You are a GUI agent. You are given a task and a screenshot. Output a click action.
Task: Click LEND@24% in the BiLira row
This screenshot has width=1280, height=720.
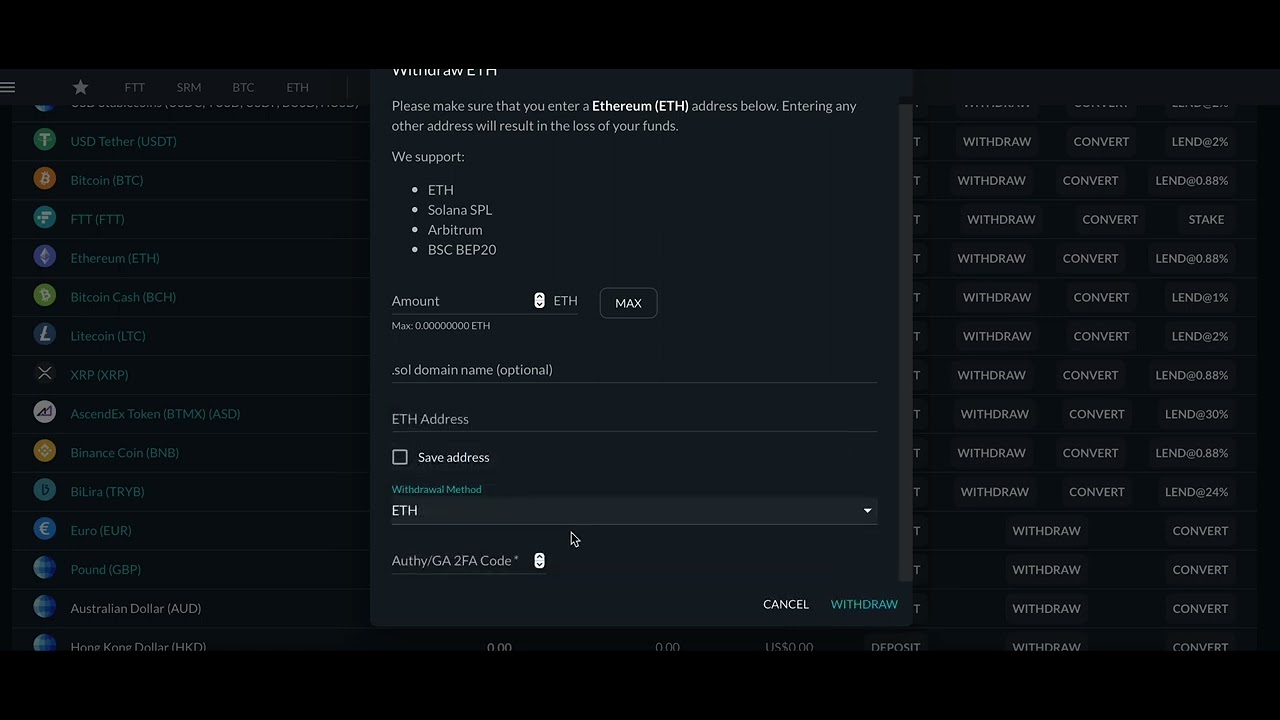coord(1196,492)
